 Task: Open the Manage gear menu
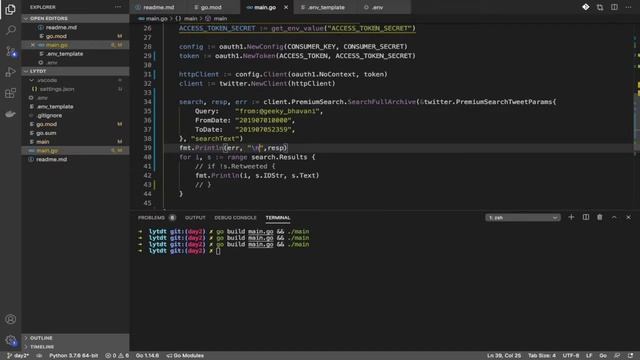[x=11, y=340]
